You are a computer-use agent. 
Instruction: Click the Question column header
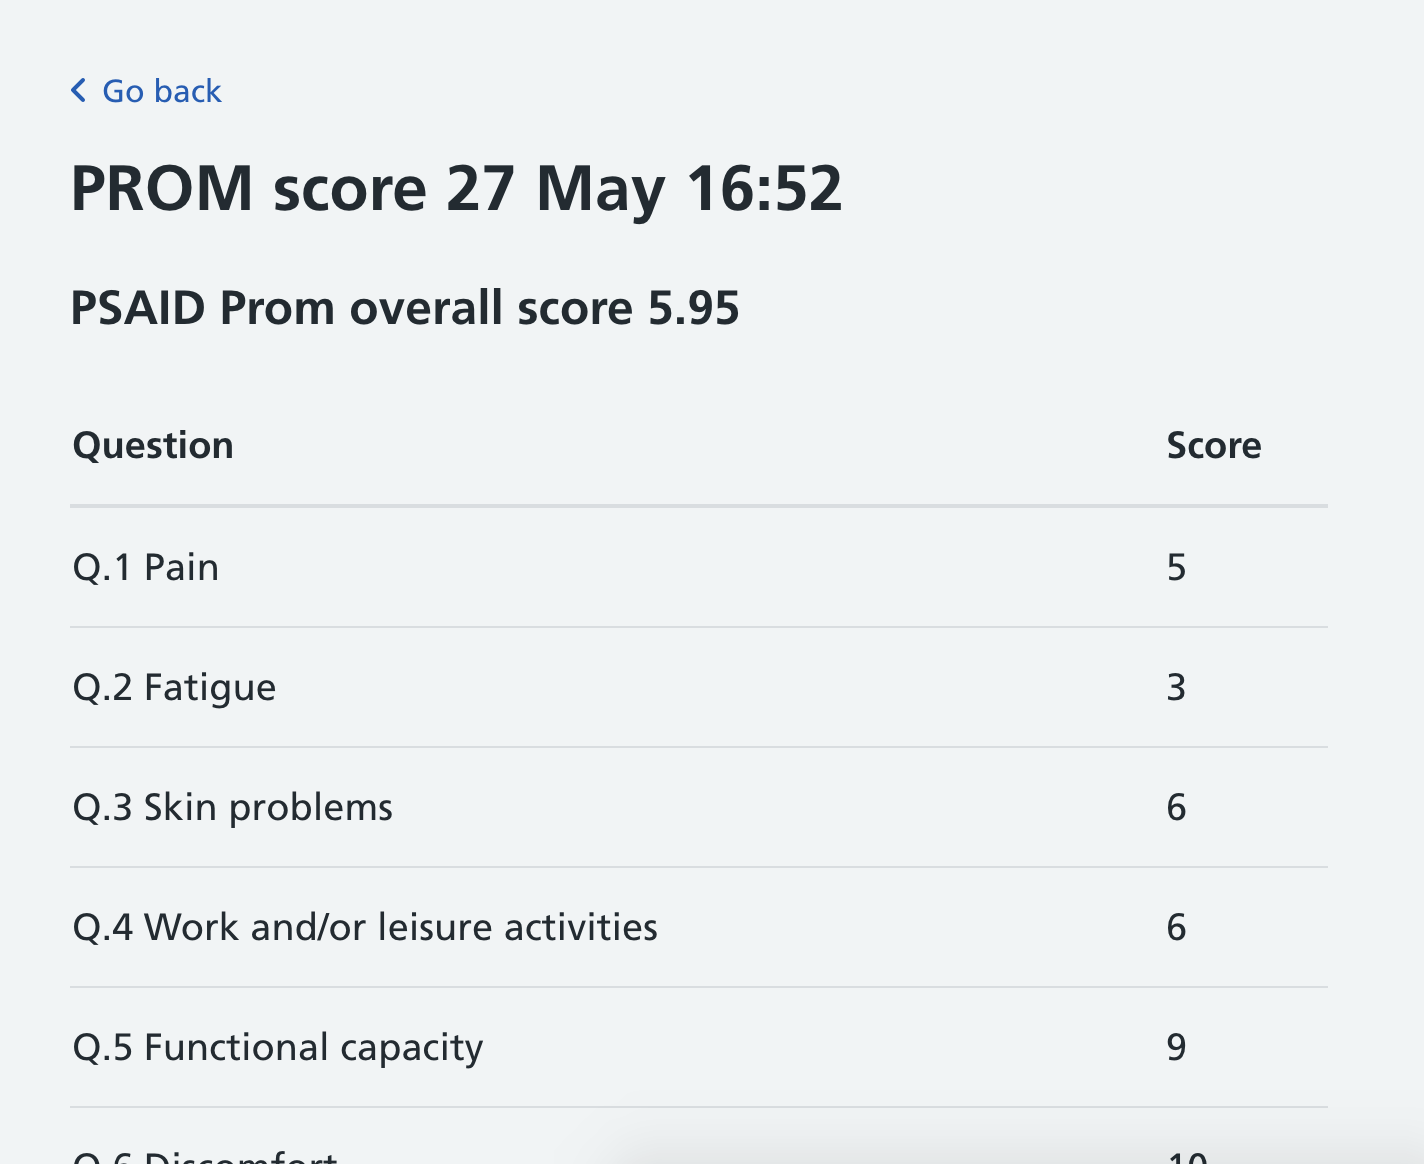click(153, 446)
